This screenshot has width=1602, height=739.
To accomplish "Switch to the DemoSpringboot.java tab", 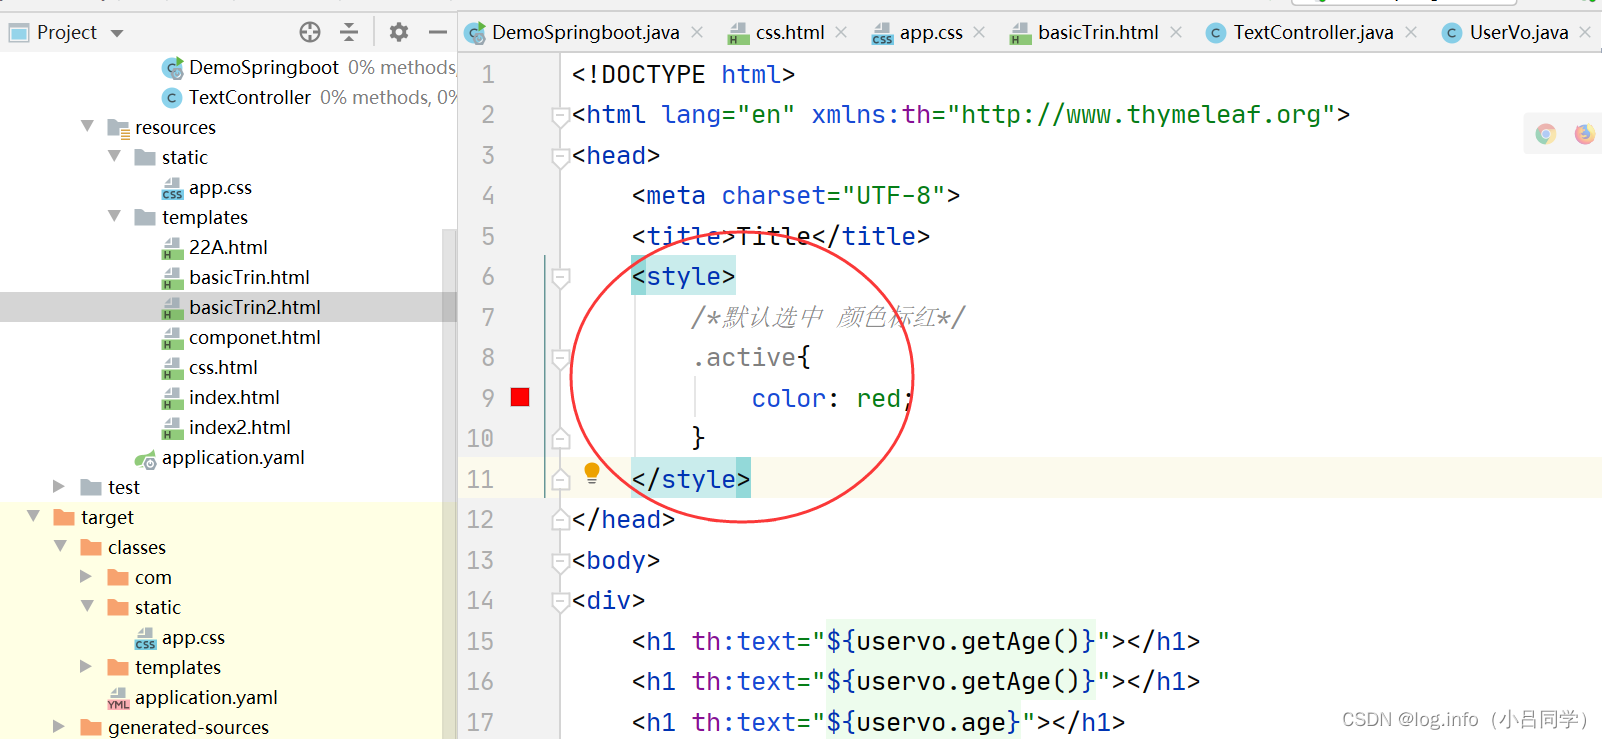I will tap(585, 33).
